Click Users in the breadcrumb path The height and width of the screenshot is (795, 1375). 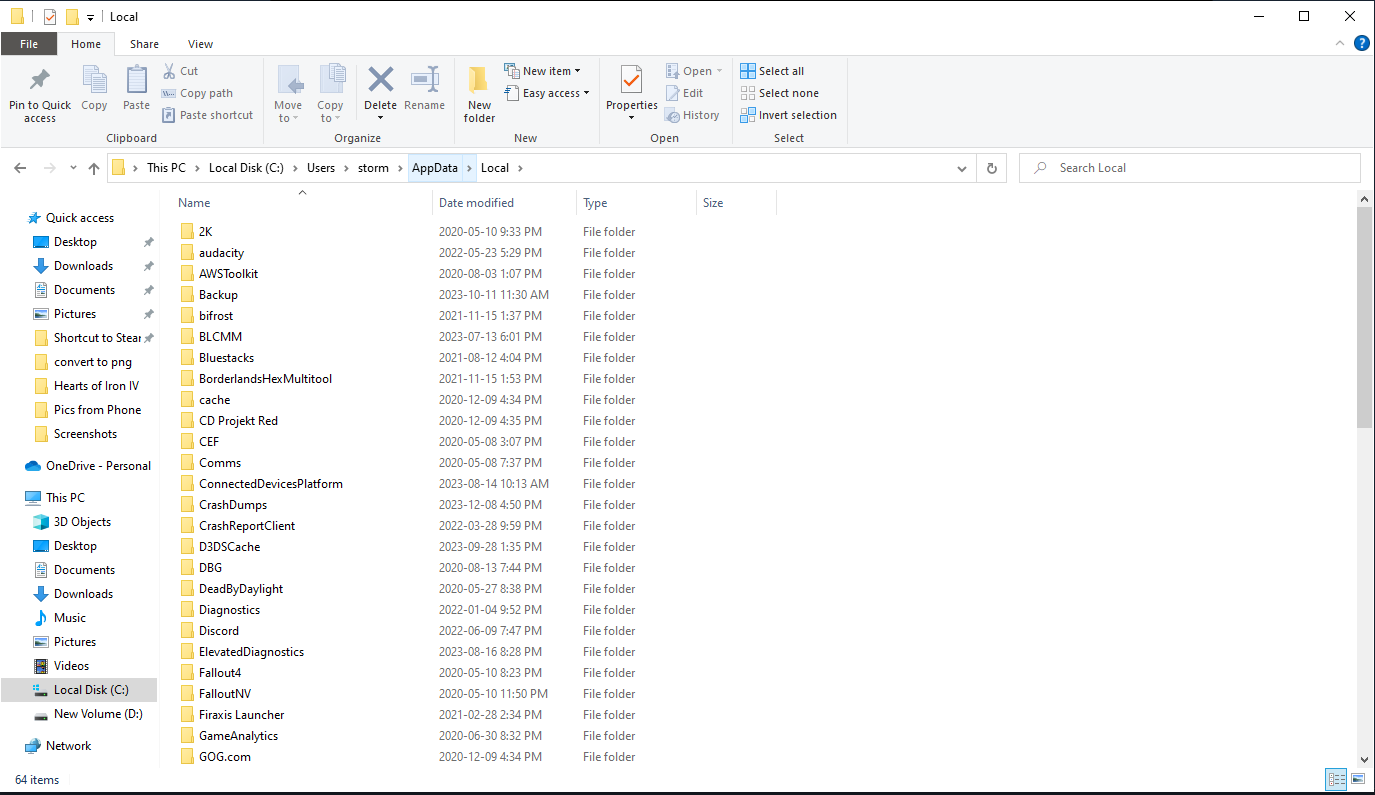point(321,168)
